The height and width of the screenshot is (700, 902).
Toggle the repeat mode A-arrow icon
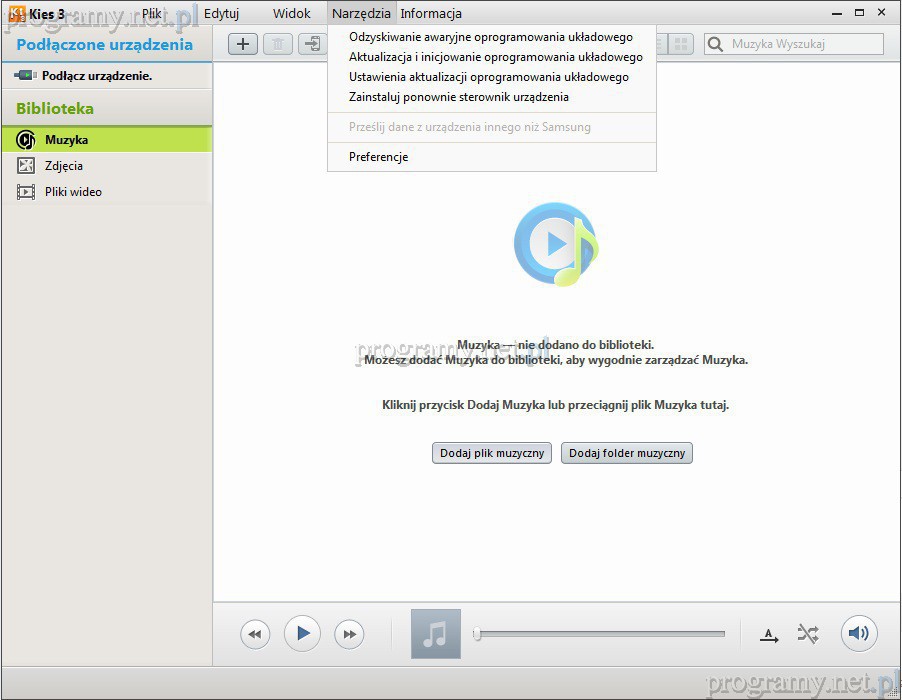tap(769, 634)
